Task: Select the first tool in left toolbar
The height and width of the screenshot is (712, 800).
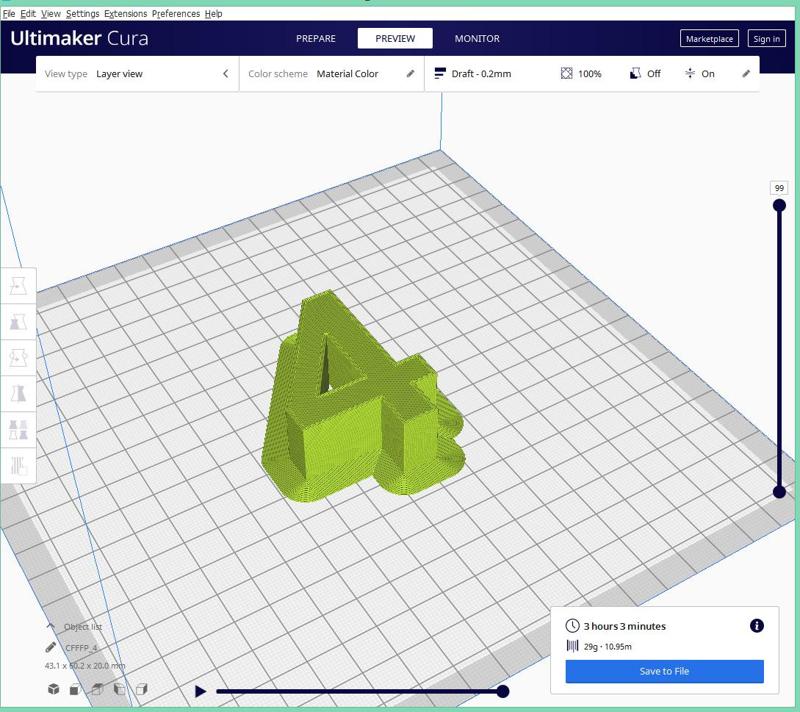Action: coord(18,286)
